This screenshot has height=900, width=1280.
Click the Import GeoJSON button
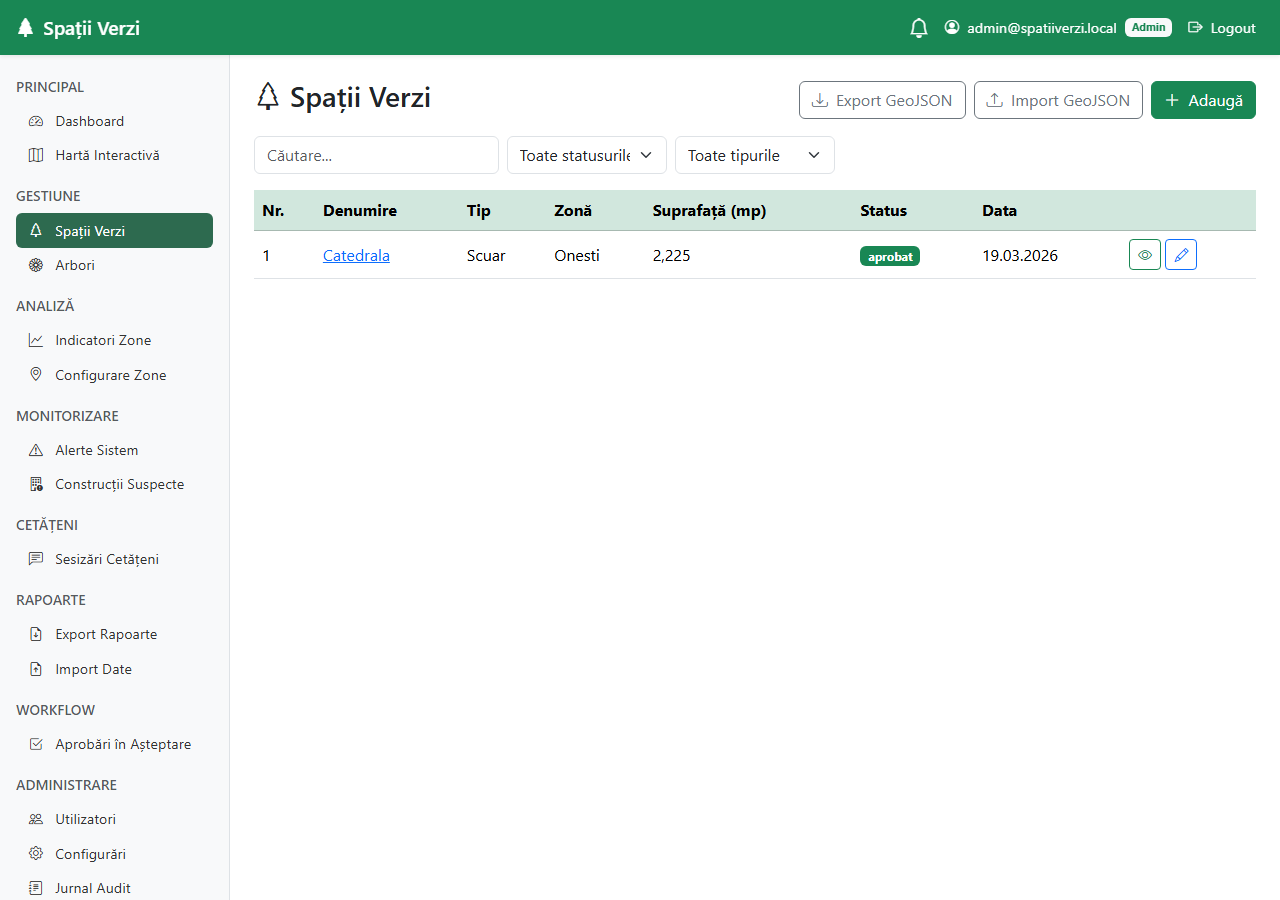point(1058,100)
